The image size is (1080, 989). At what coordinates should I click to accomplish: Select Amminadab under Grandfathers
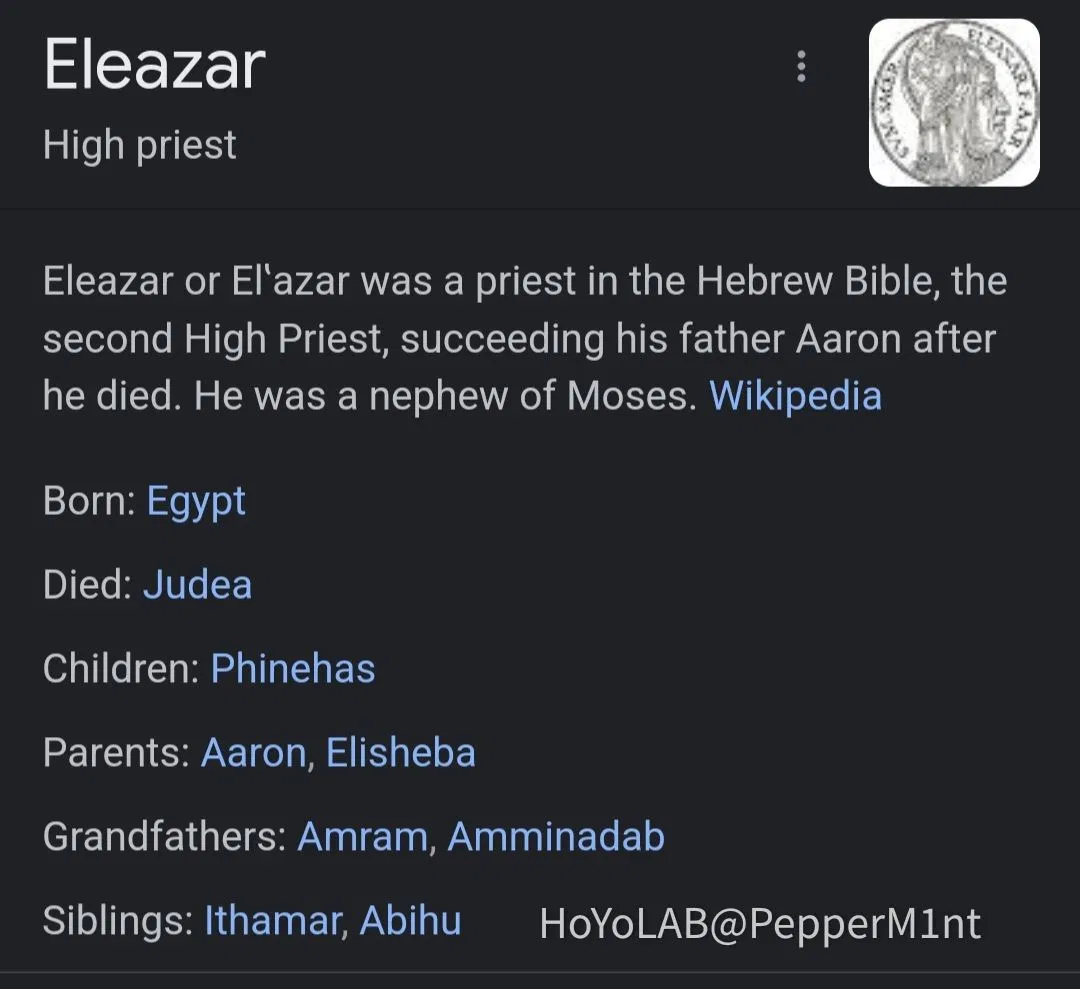556,836
